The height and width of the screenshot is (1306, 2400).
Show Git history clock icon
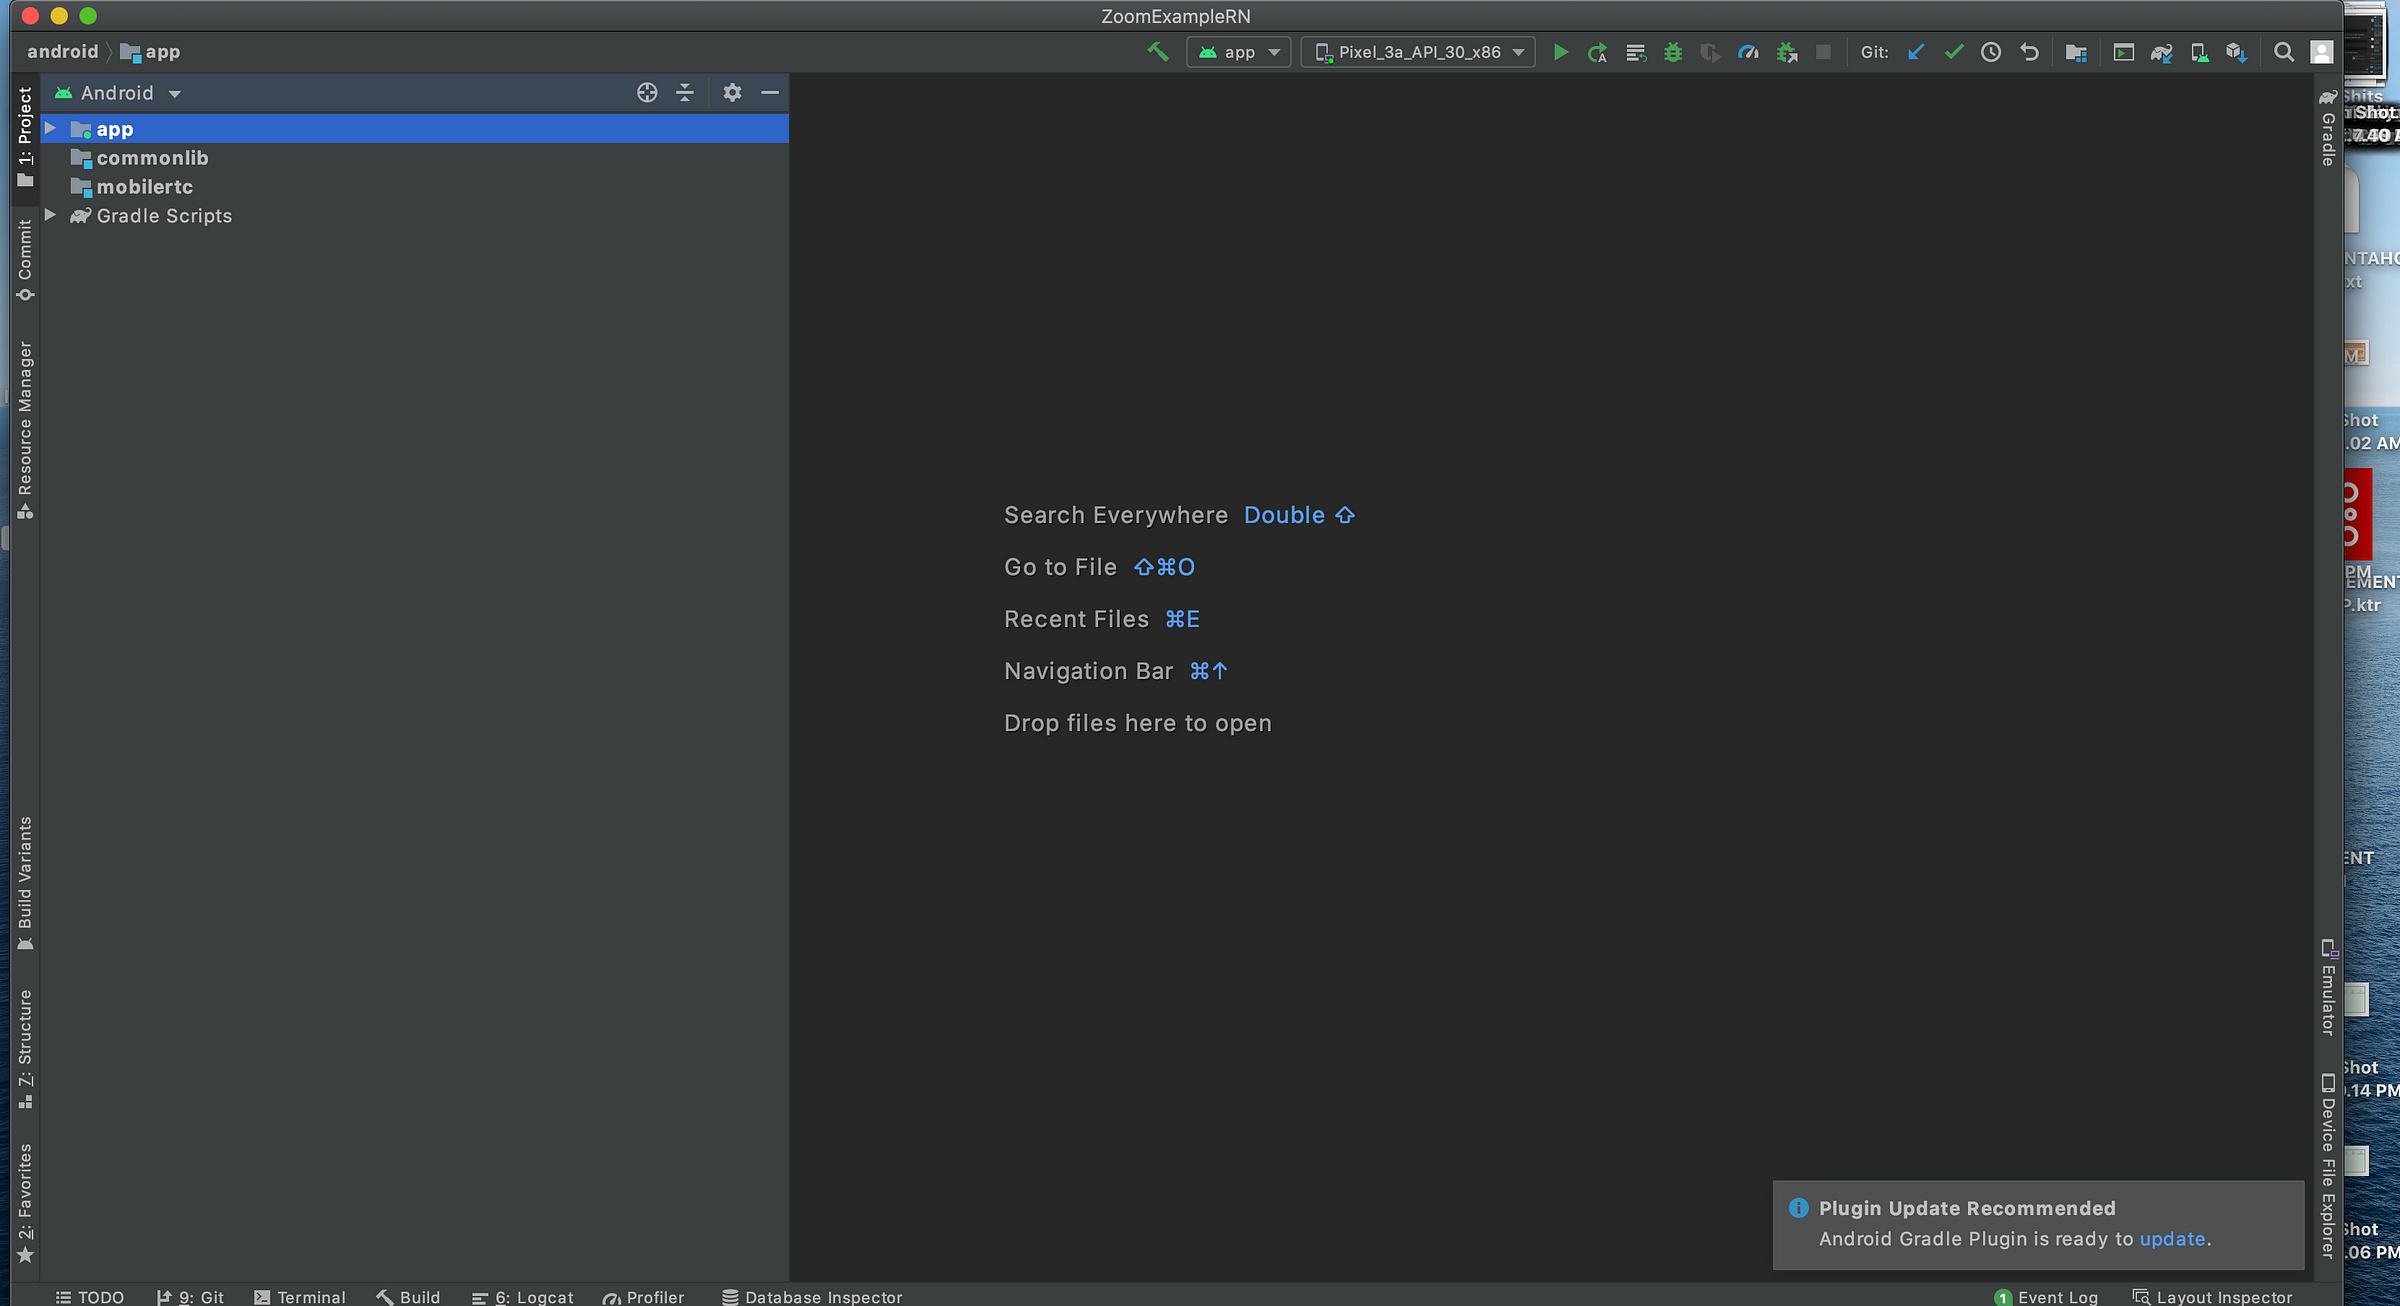[1991, 52]
